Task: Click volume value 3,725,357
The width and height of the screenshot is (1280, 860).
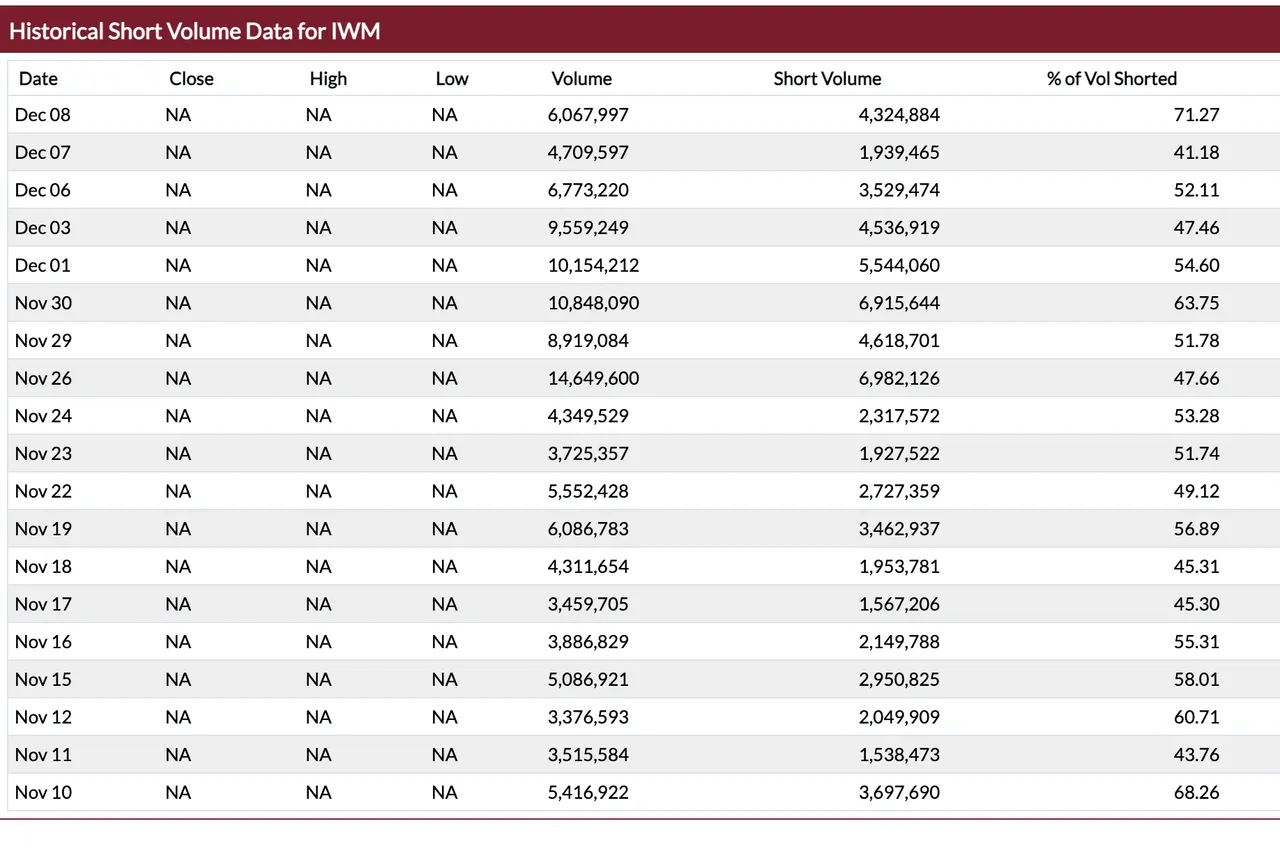Action: (589, 454)
